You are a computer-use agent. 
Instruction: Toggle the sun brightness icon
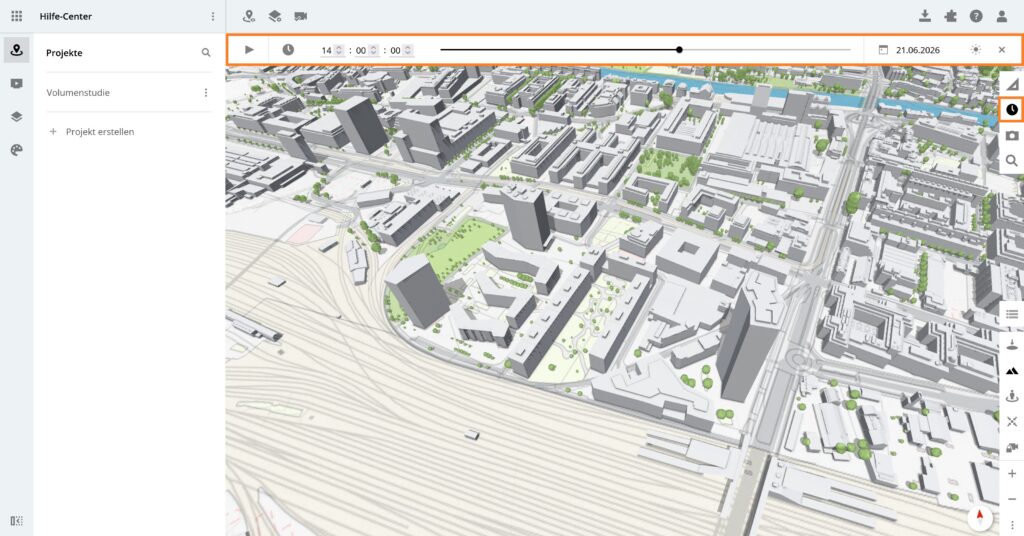975,49
